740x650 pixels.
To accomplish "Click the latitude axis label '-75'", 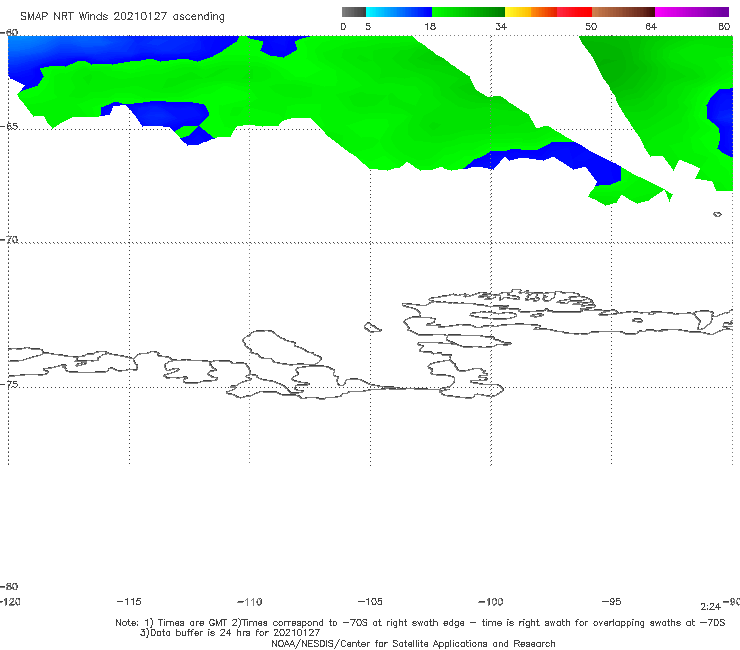I will pyautogui.click(x=9, y=385).
